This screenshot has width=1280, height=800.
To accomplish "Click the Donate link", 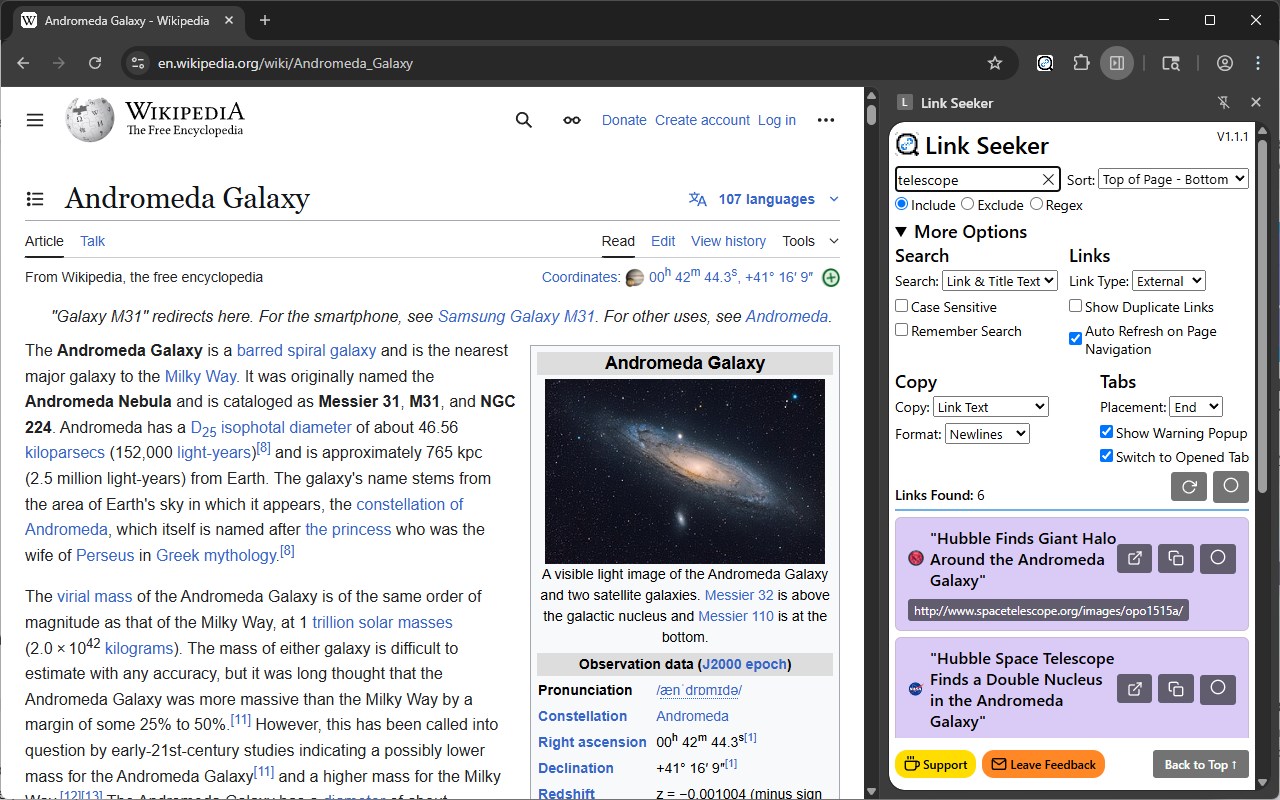I will [x=624, y=120].
